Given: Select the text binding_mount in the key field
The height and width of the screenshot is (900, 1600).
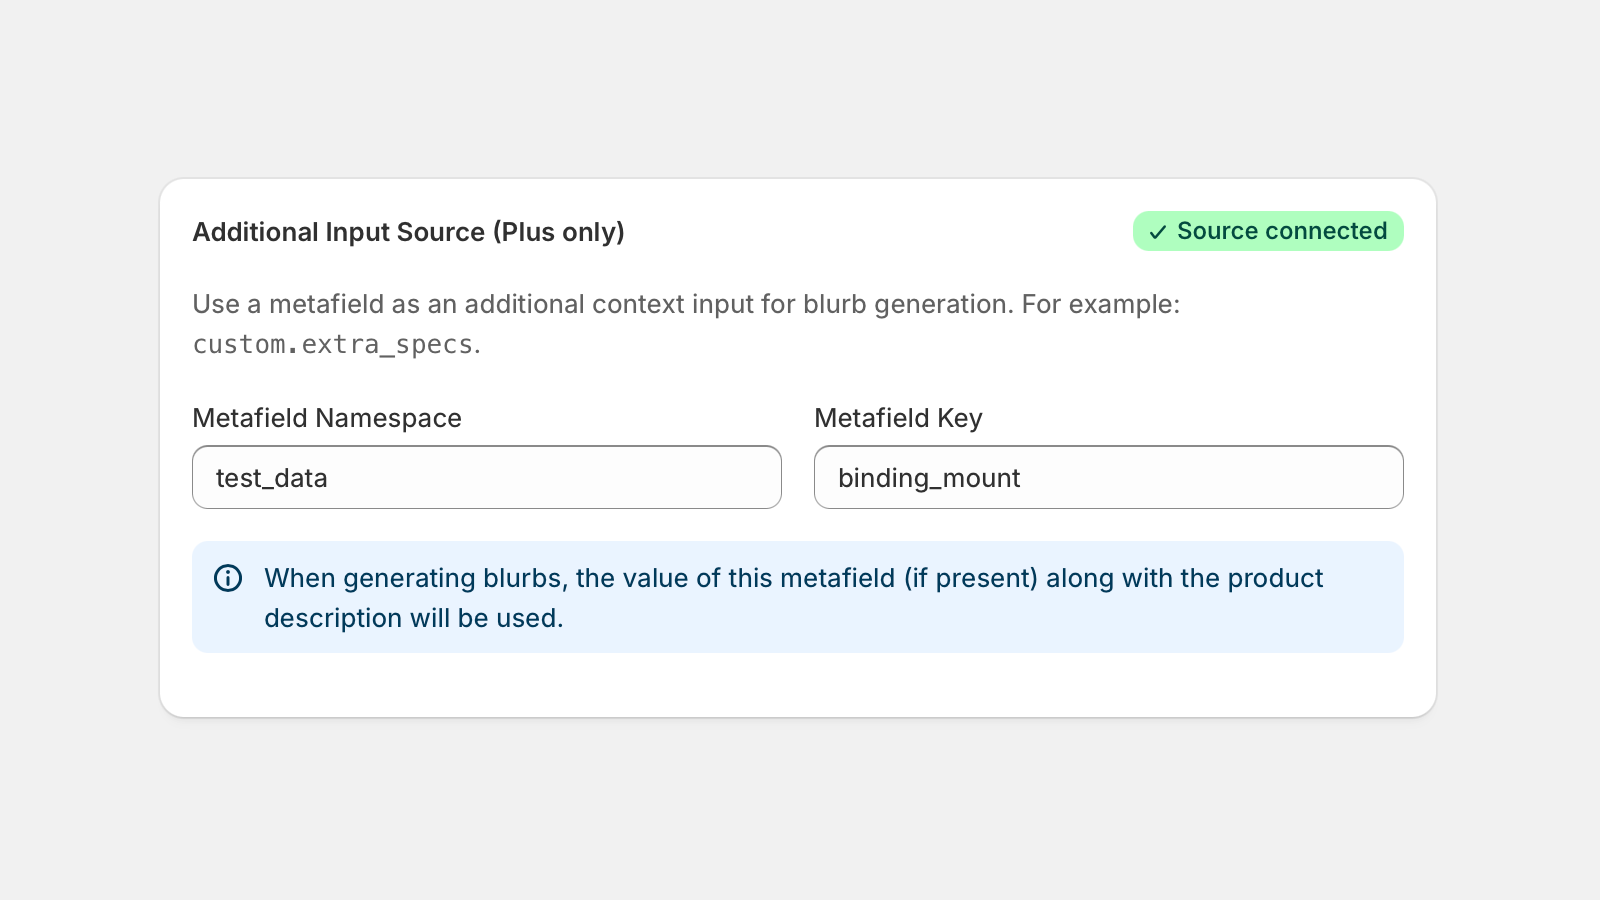Looking at the screenshot, I should 929,477.
